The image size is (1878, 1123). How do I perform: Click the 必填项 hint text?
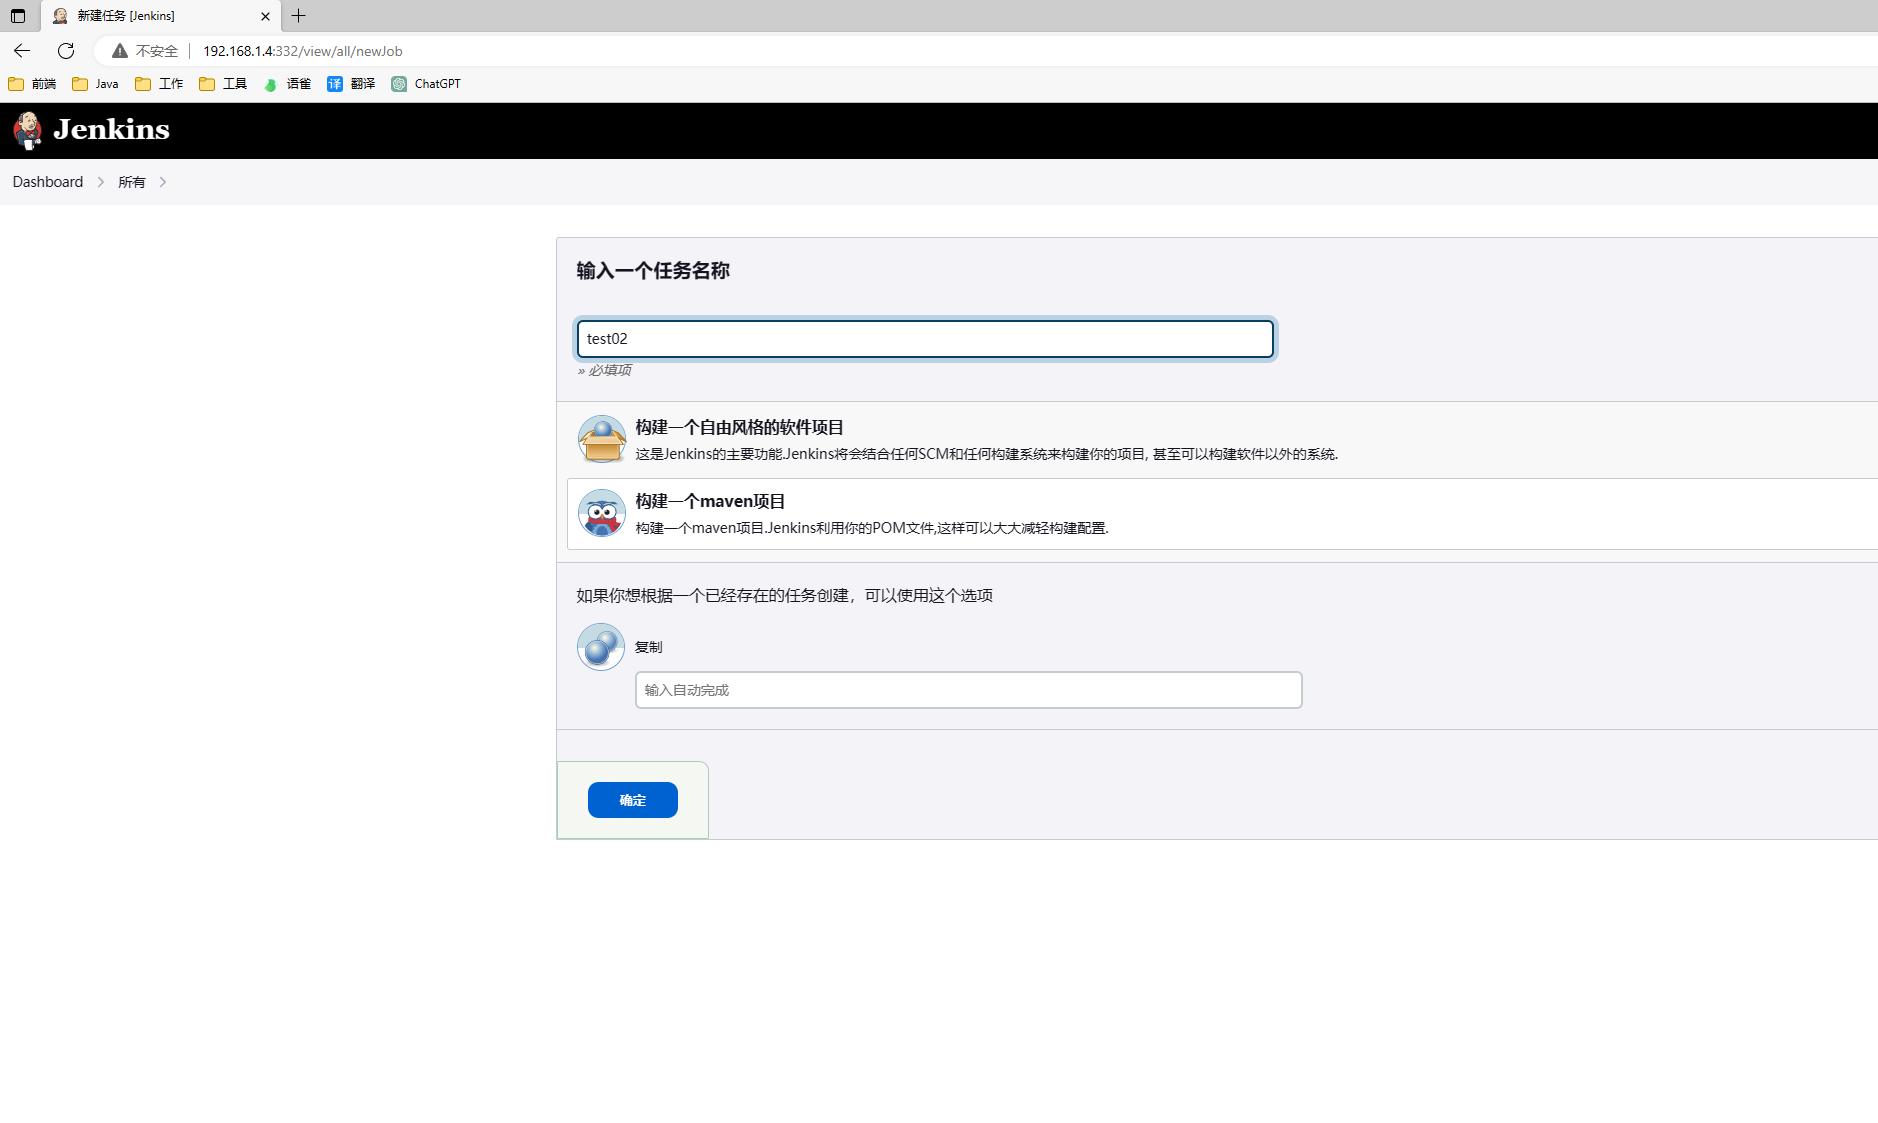[604, 370]
